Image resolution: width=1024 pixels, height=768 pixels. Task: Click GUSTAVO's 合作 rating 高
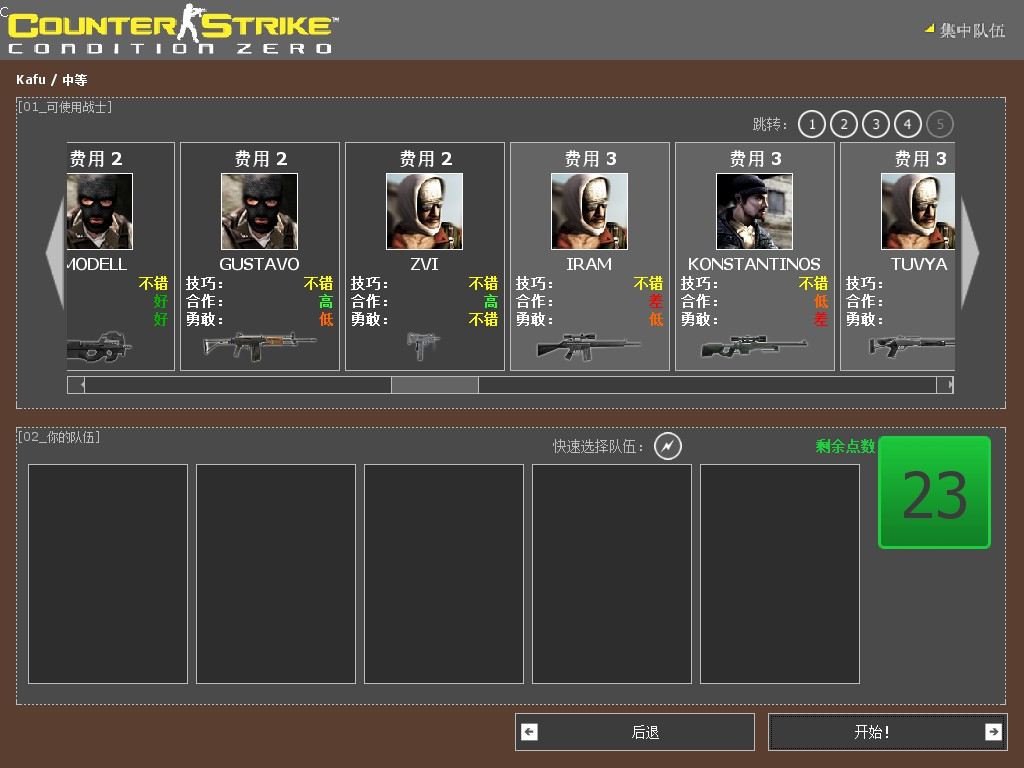tap(326, 301)
